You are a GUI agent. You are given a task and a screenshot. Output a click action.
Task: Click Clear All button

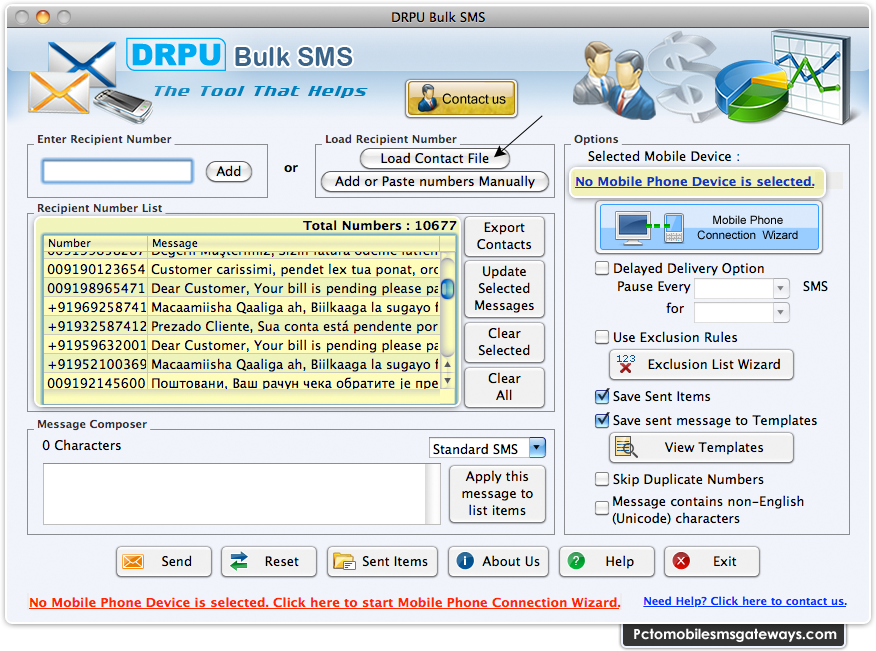(504, 387)
